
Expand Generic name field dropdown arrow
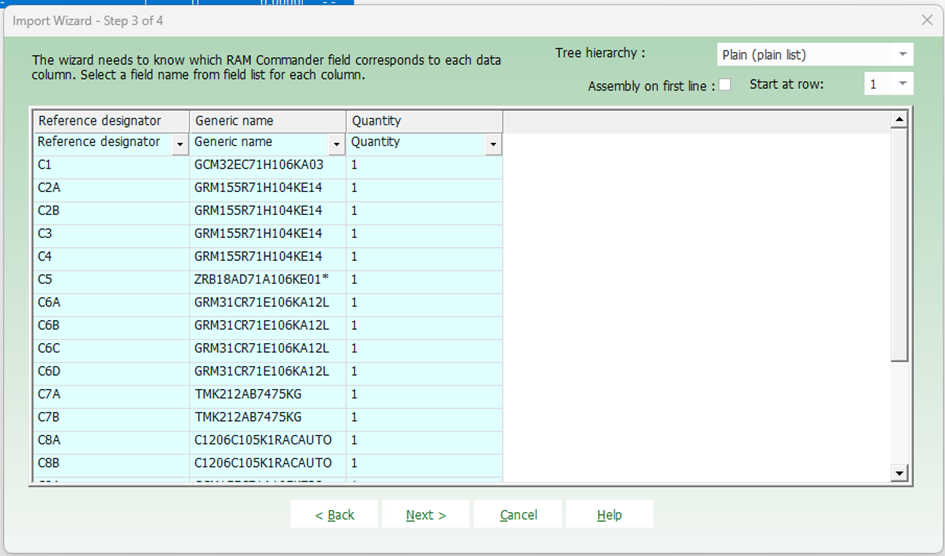pos(336,145)
